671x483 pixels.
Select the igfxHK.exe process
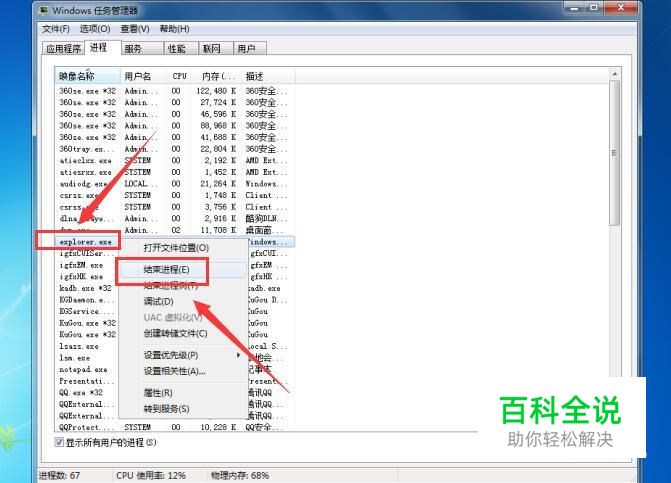(x=81, y=276)
